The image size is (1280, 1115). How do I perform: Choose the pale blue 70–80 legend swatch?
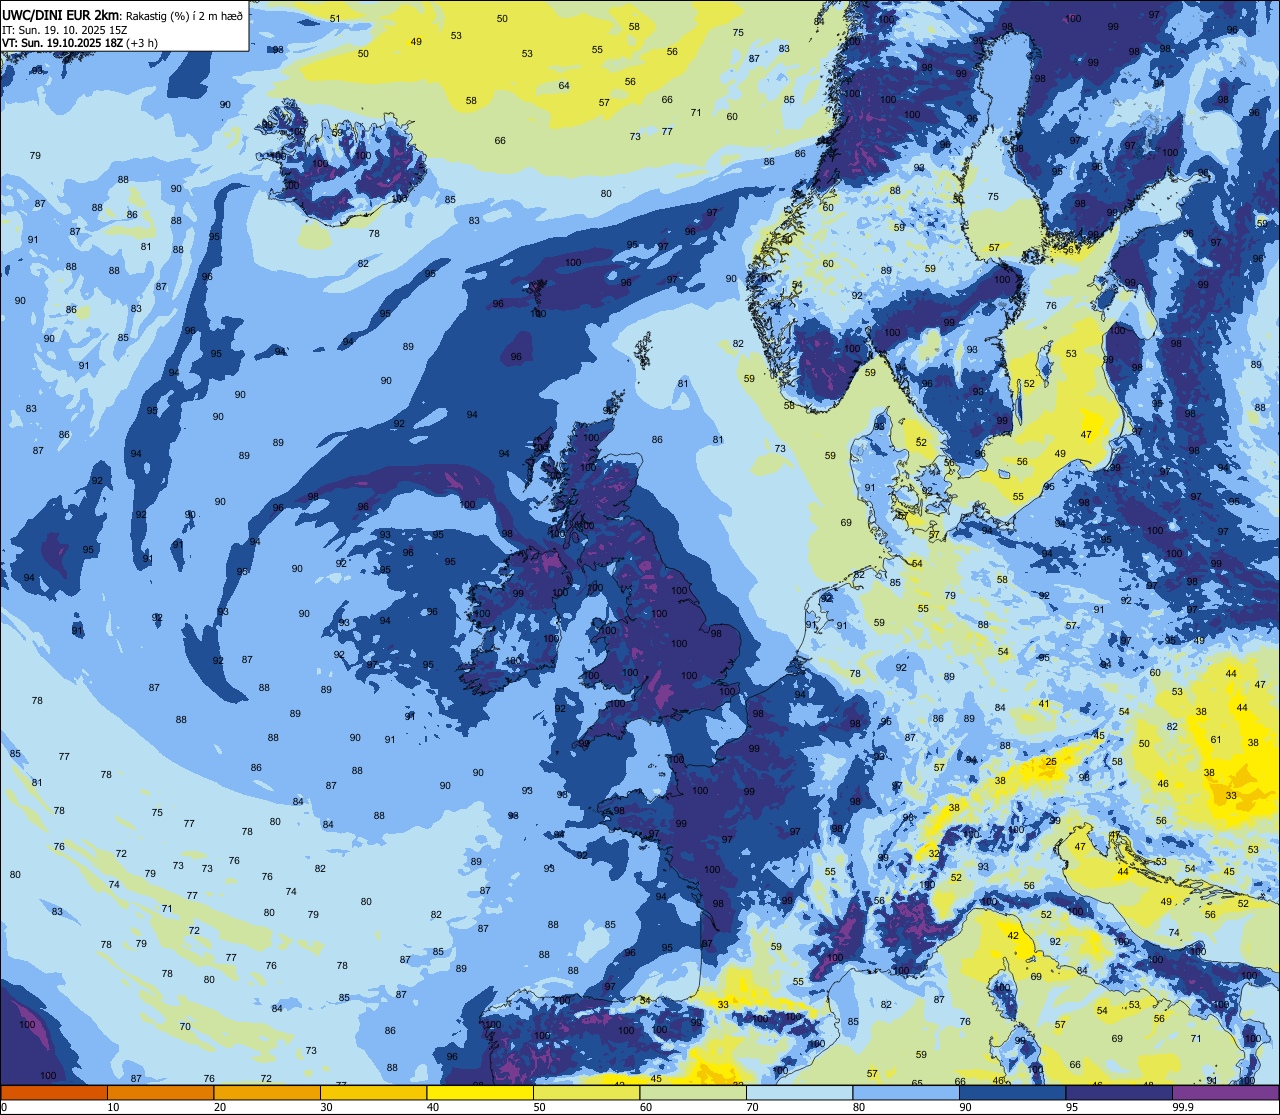click(799, 1092)
